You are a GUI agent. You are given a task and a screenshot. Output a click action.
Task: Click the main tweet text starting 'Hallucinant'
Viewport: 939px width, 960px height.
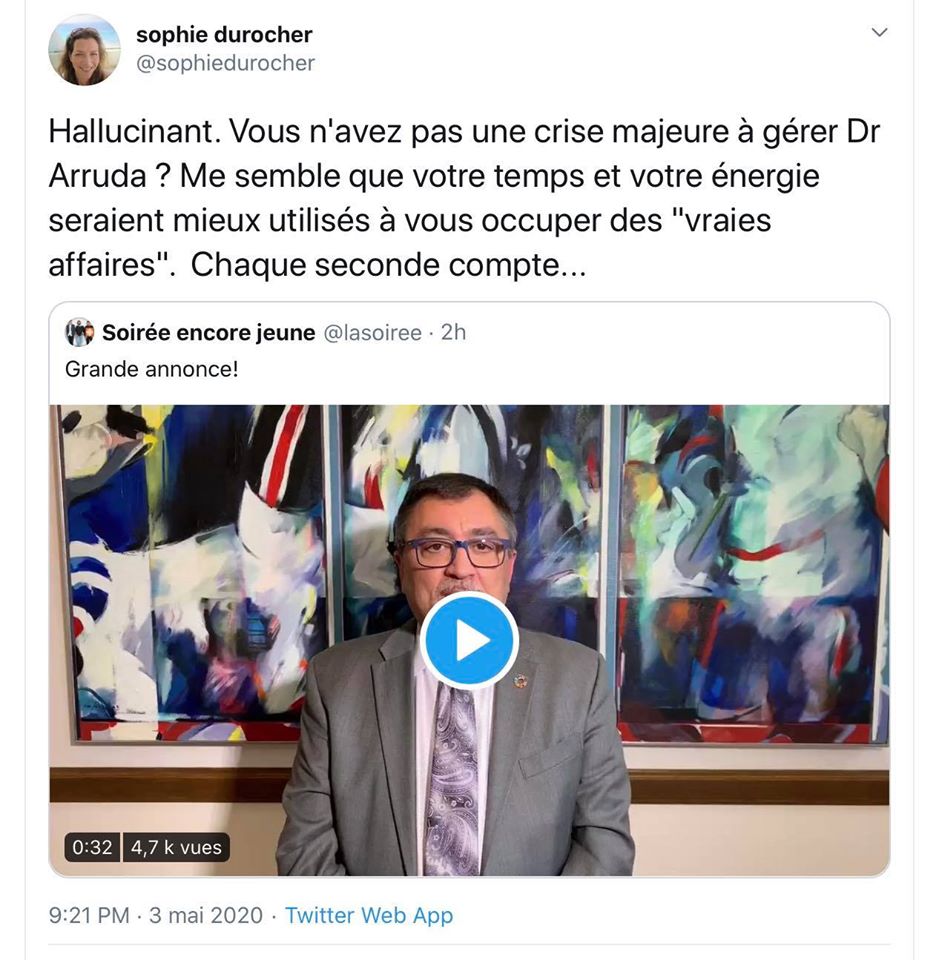point(464,198)
